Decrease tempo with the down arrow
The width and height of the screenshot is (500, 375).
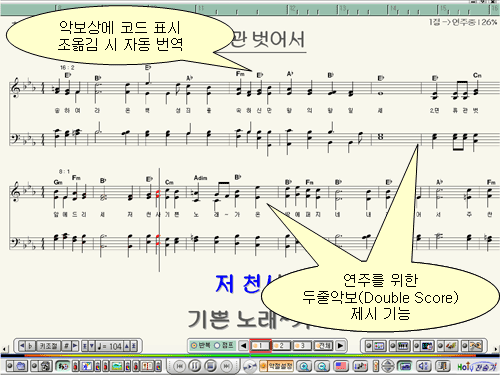point(92,346)
